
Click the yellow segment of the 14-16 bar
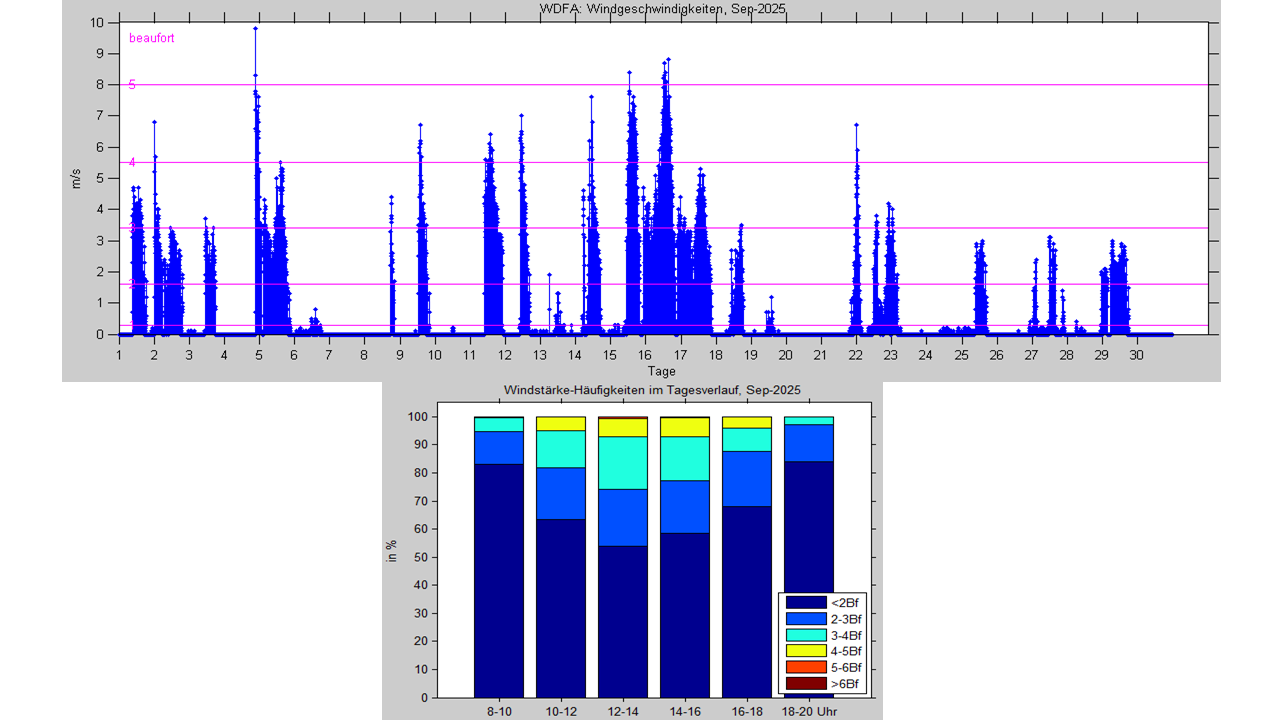(685, 427)
